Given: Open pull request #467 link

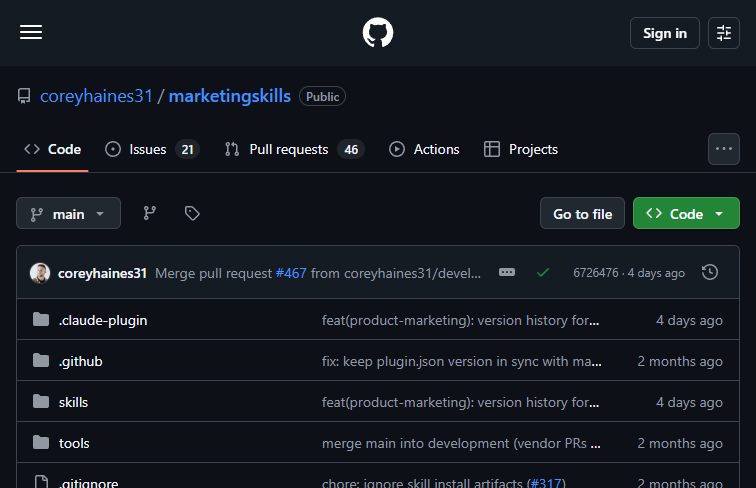Looking at the screenshot, I should click(291, 273).
